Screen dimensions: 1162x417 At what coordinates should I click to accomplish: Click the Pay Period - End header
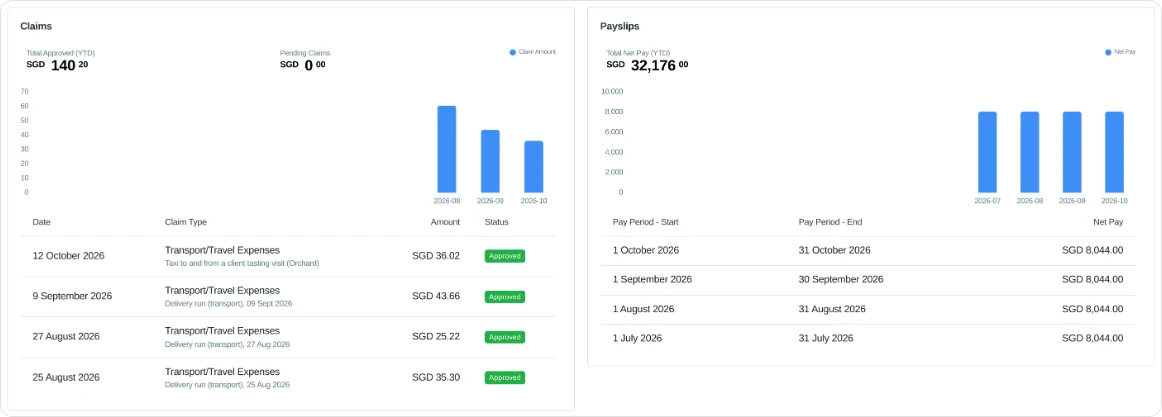tap(830, 222)
